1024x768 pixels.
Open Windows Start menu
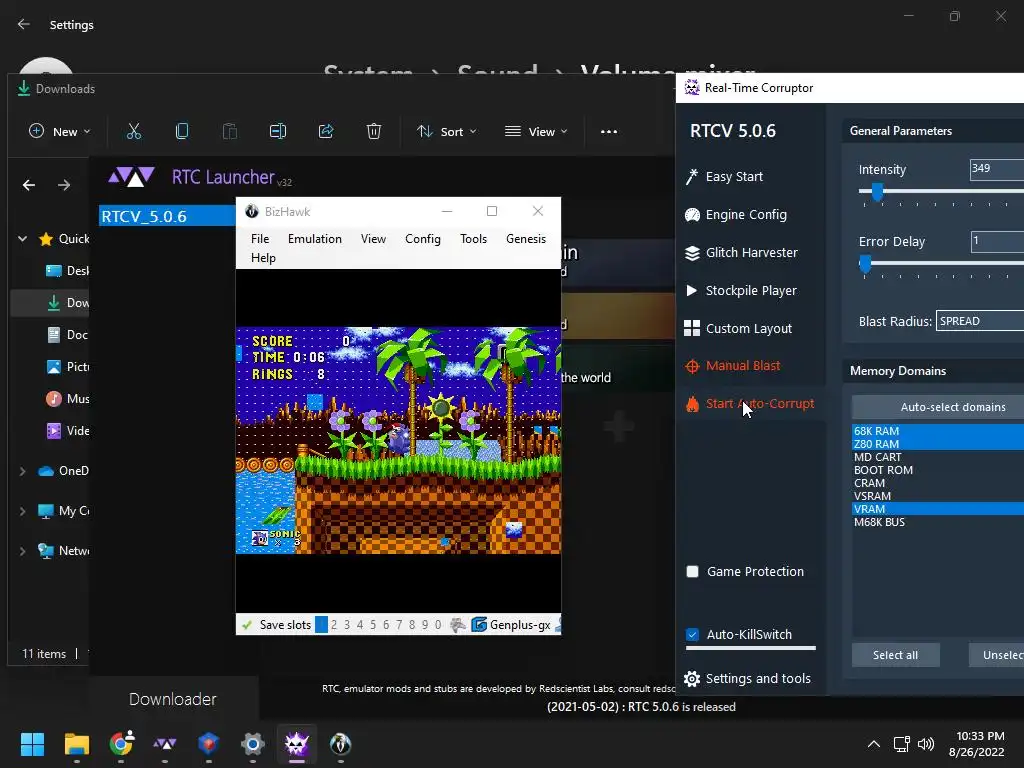point(32,744)
